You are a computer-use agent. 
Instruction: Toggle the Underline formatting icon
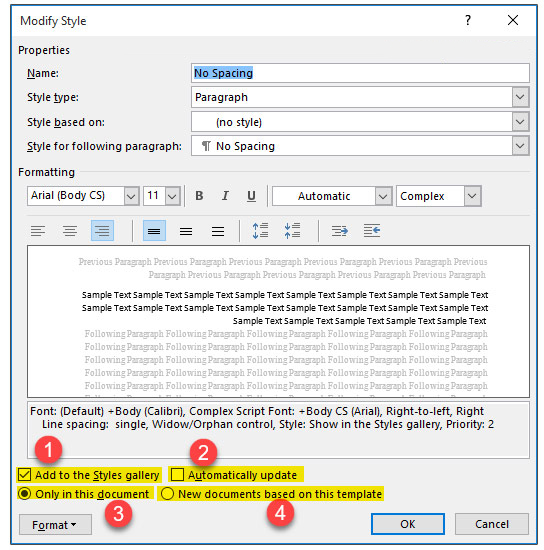[251, 196]
